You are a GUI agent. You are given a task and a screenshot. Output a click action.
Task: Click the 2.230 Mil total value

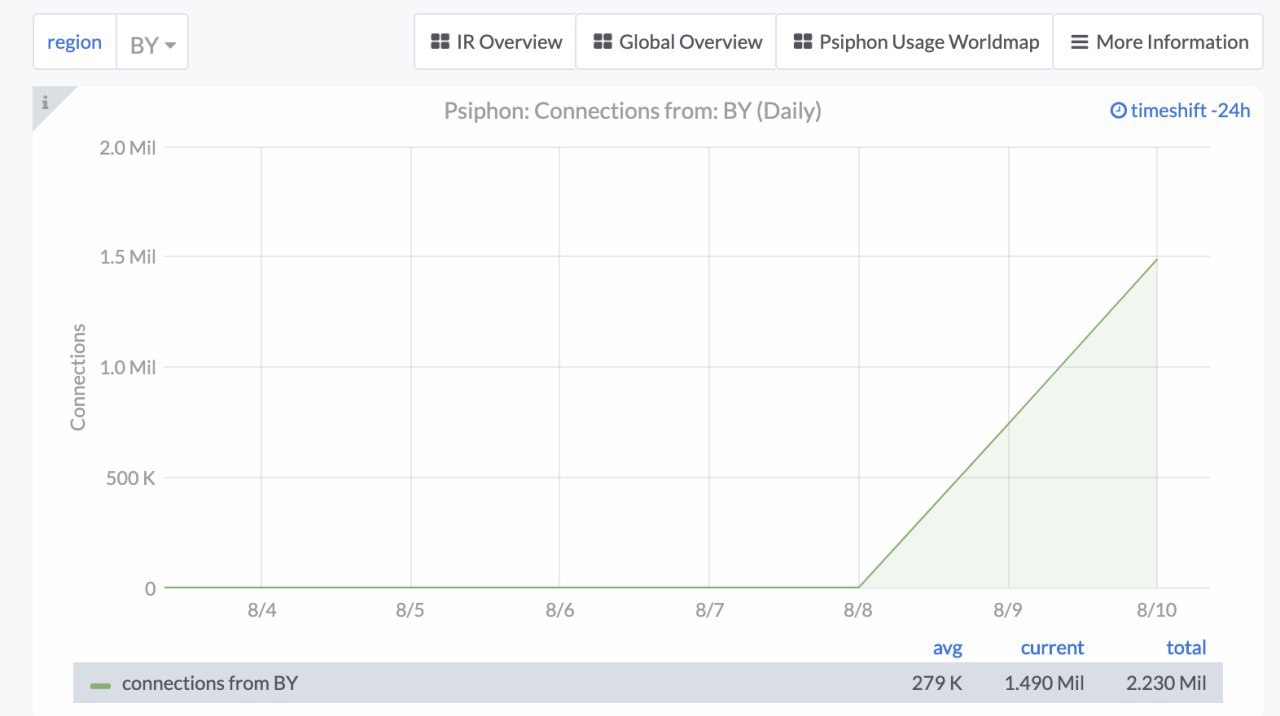tap(1166, 684)
